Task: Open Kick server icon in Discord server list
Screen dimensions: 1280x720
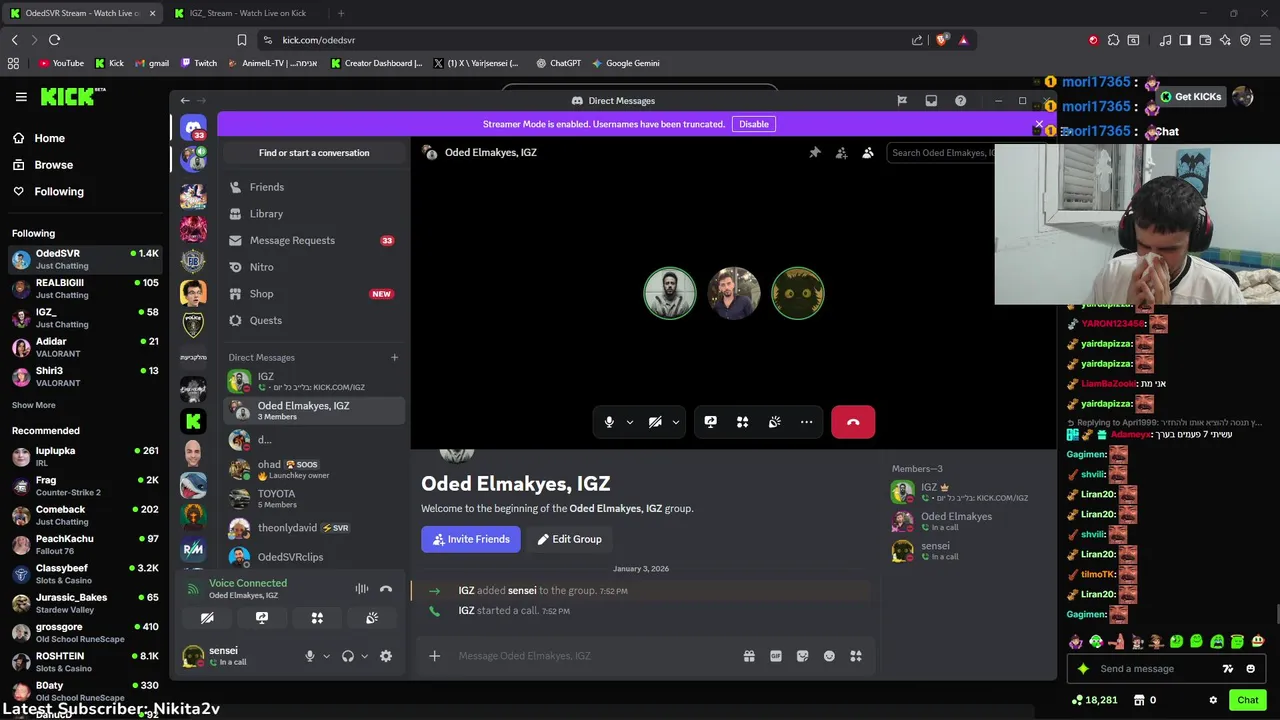Action: 193,421
